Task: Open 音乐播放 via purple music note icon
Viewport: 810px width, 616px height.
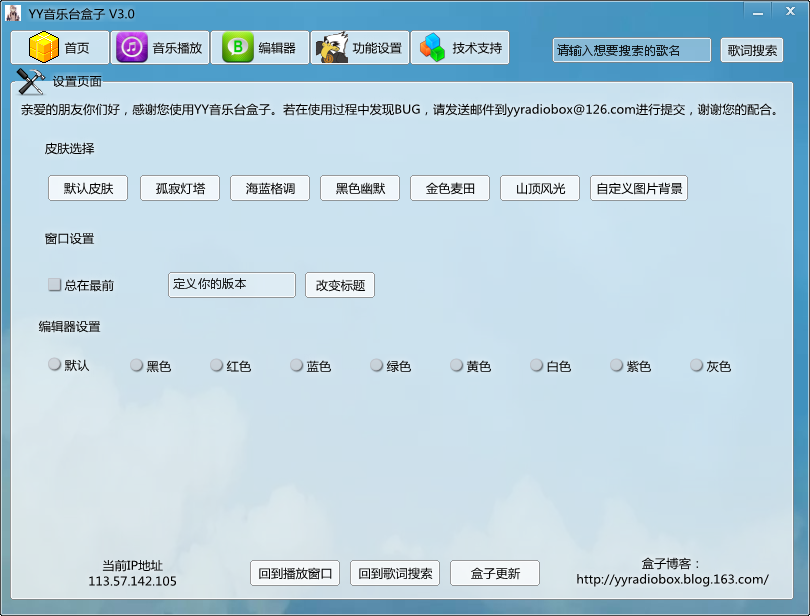Action: click(x=132, y=47)
